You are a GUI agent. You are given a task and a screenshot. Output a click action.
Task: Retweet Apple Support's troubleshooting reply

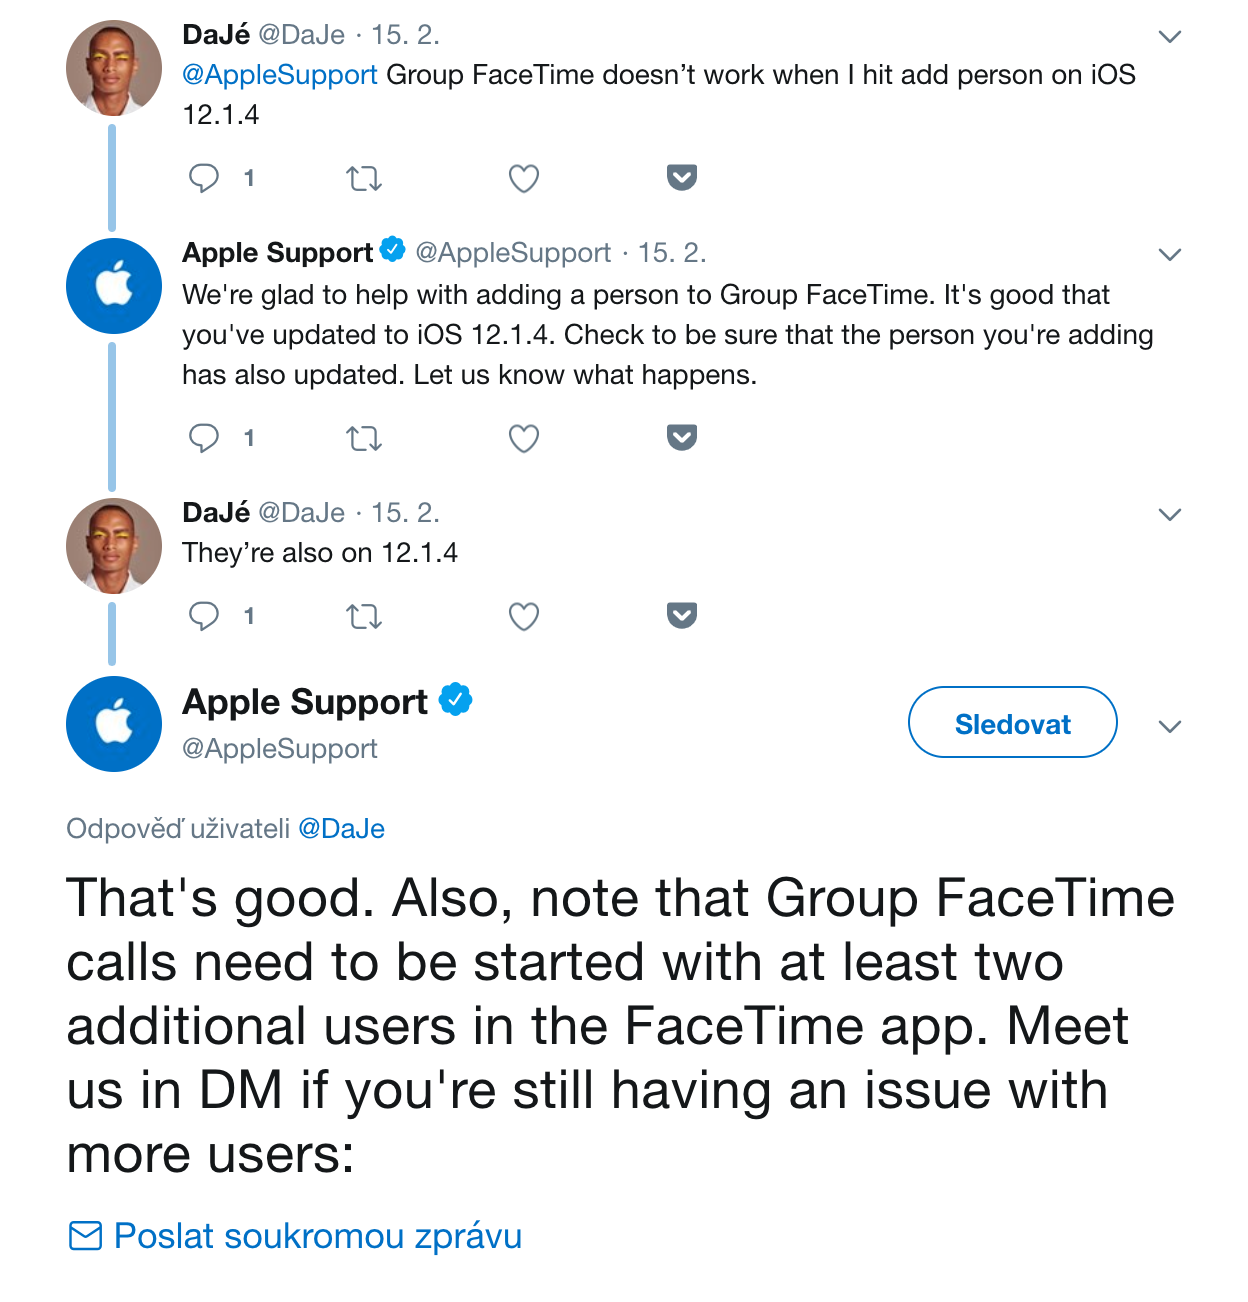pyautogui.click(x=364, y=437)
